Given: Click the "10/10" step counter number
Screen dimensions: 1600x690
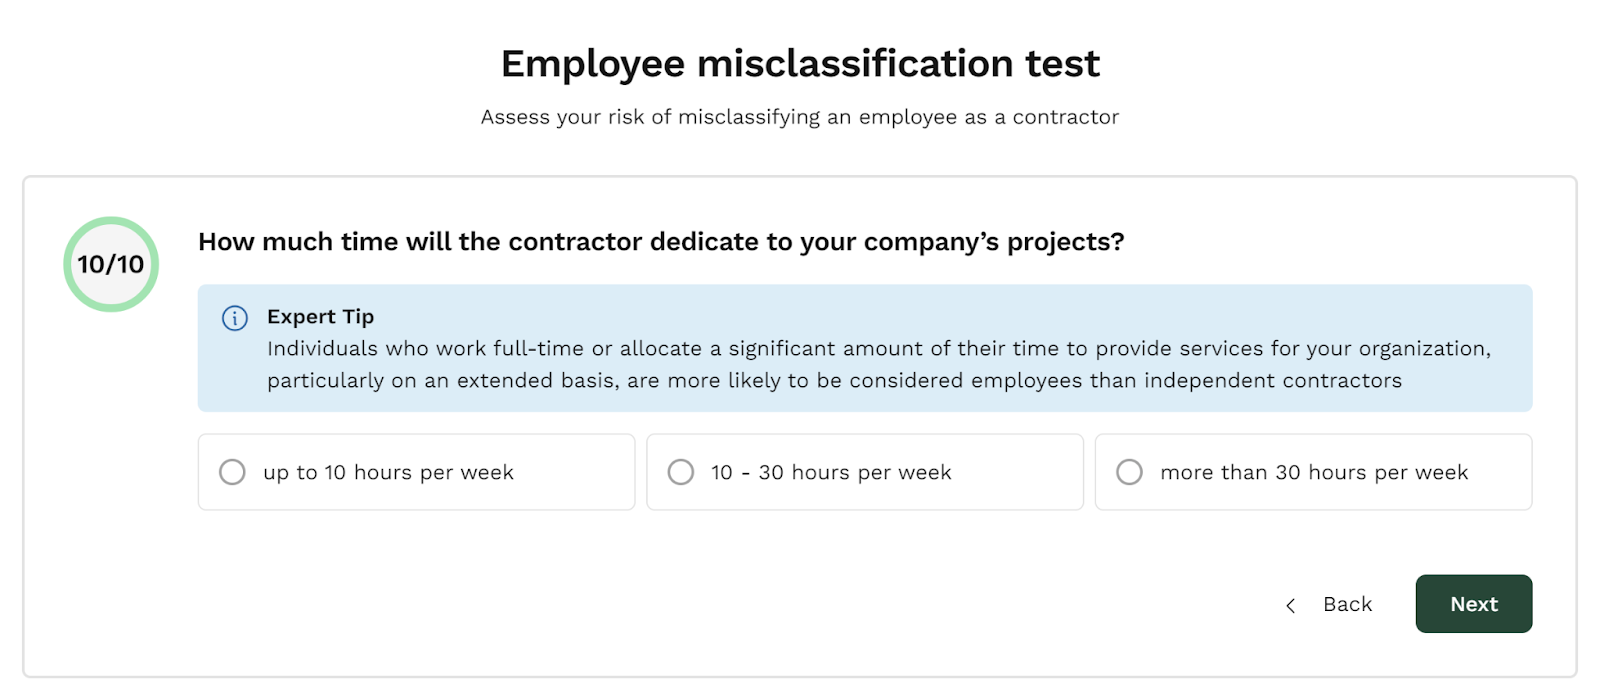Looking at the screenshot, I should (x=111, y=264).
